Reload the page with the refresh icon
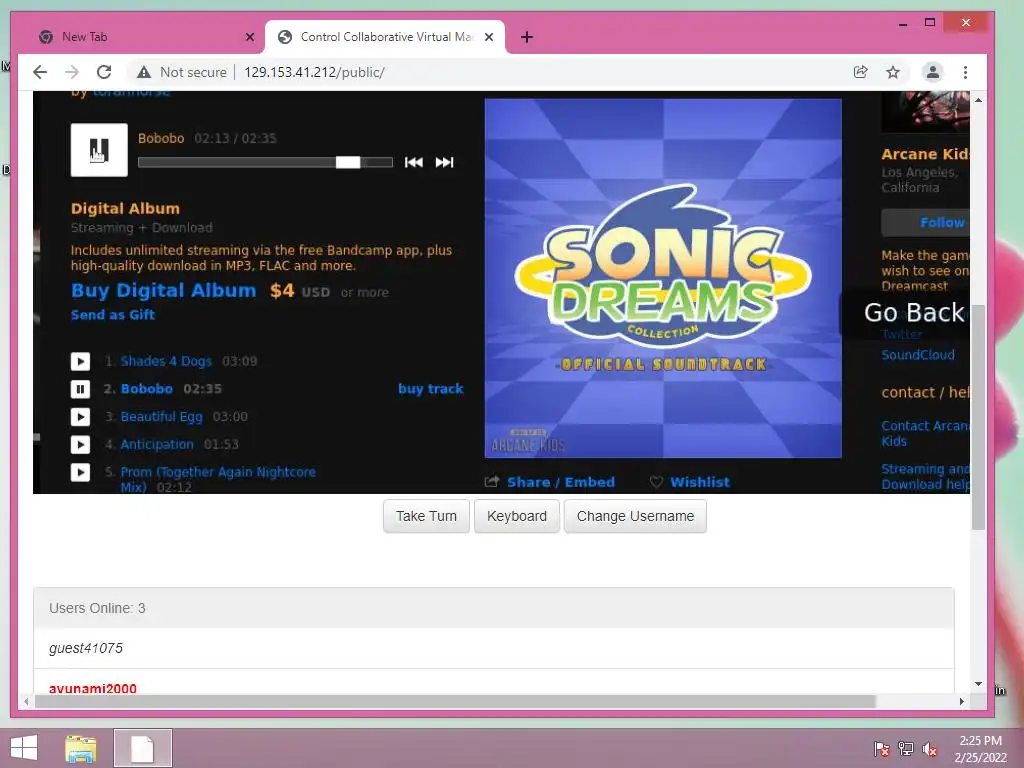1024x768 pixels. pyautogui.click(x=104, y=72)
